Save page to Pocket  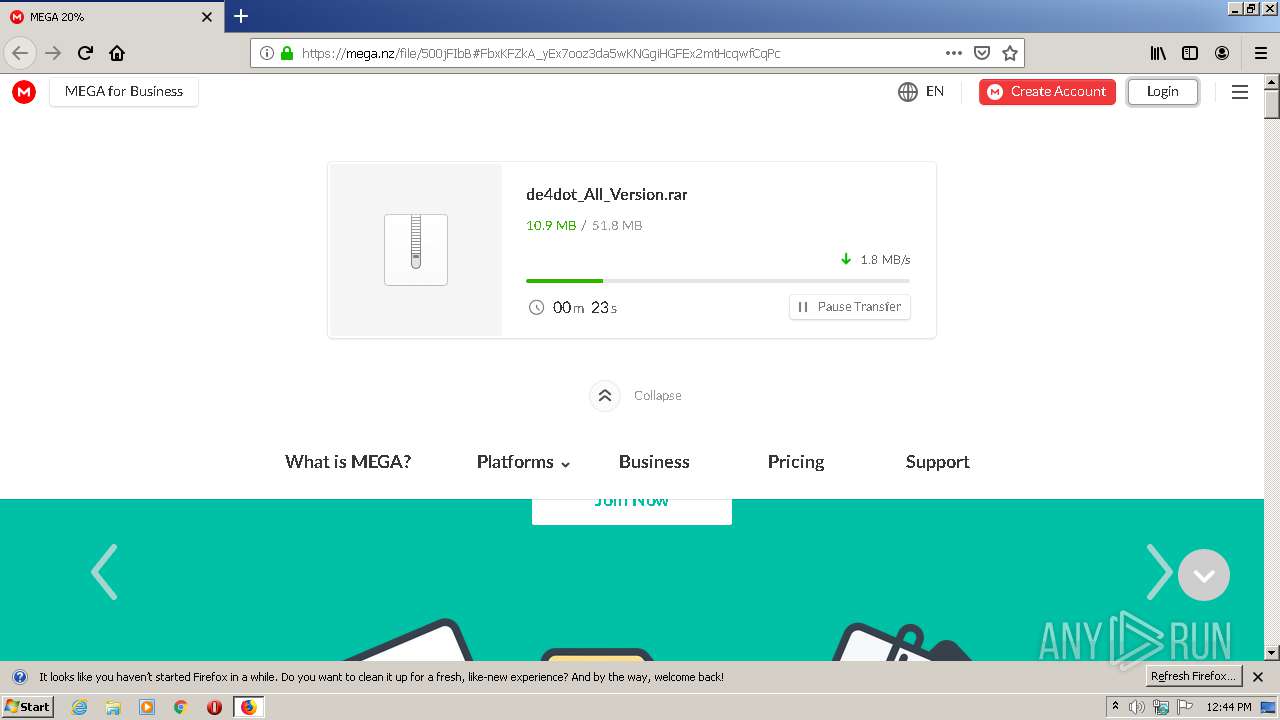pyautogui.click(x=982, y=53)
